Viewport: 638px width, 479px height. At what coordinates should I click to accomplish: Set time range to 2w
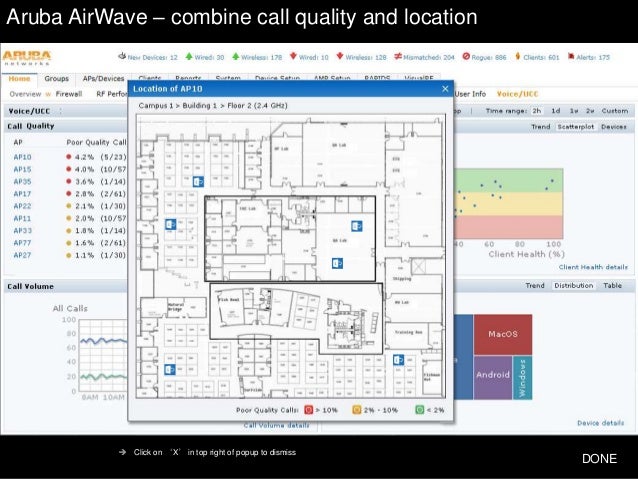coord(590,111)
